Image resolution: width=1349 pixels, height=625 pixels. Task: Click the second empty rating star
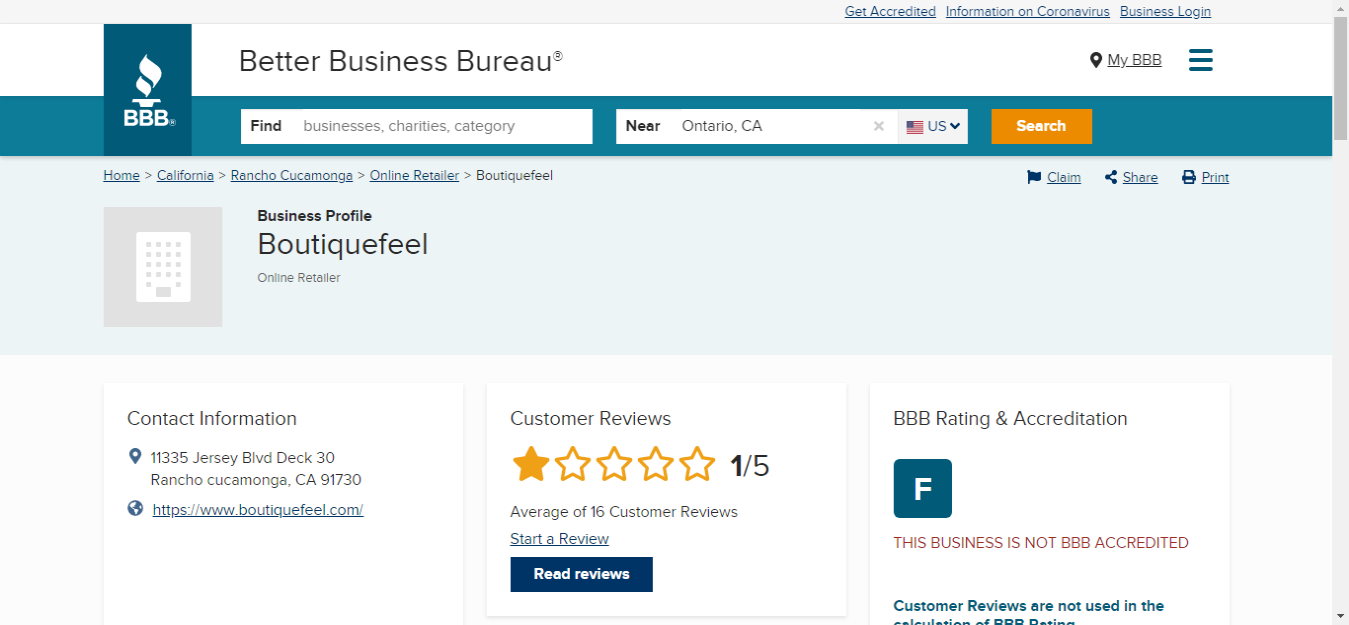coord(573,465)
